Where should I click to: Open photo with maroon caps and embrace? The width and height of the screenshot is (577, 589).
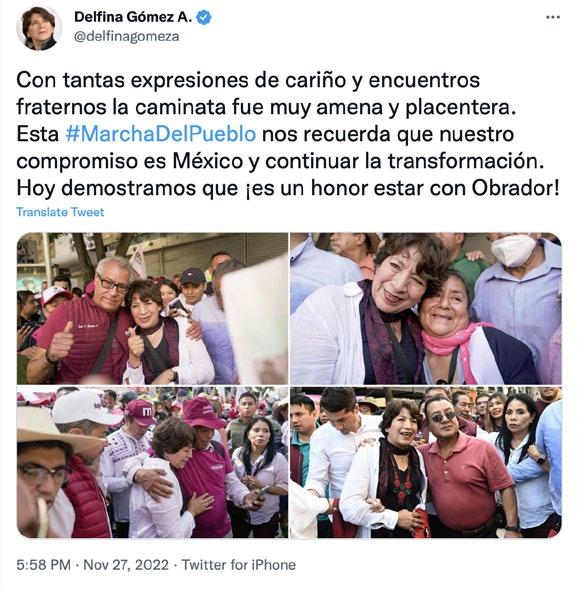pyautogui.click(x=152, y=462)
